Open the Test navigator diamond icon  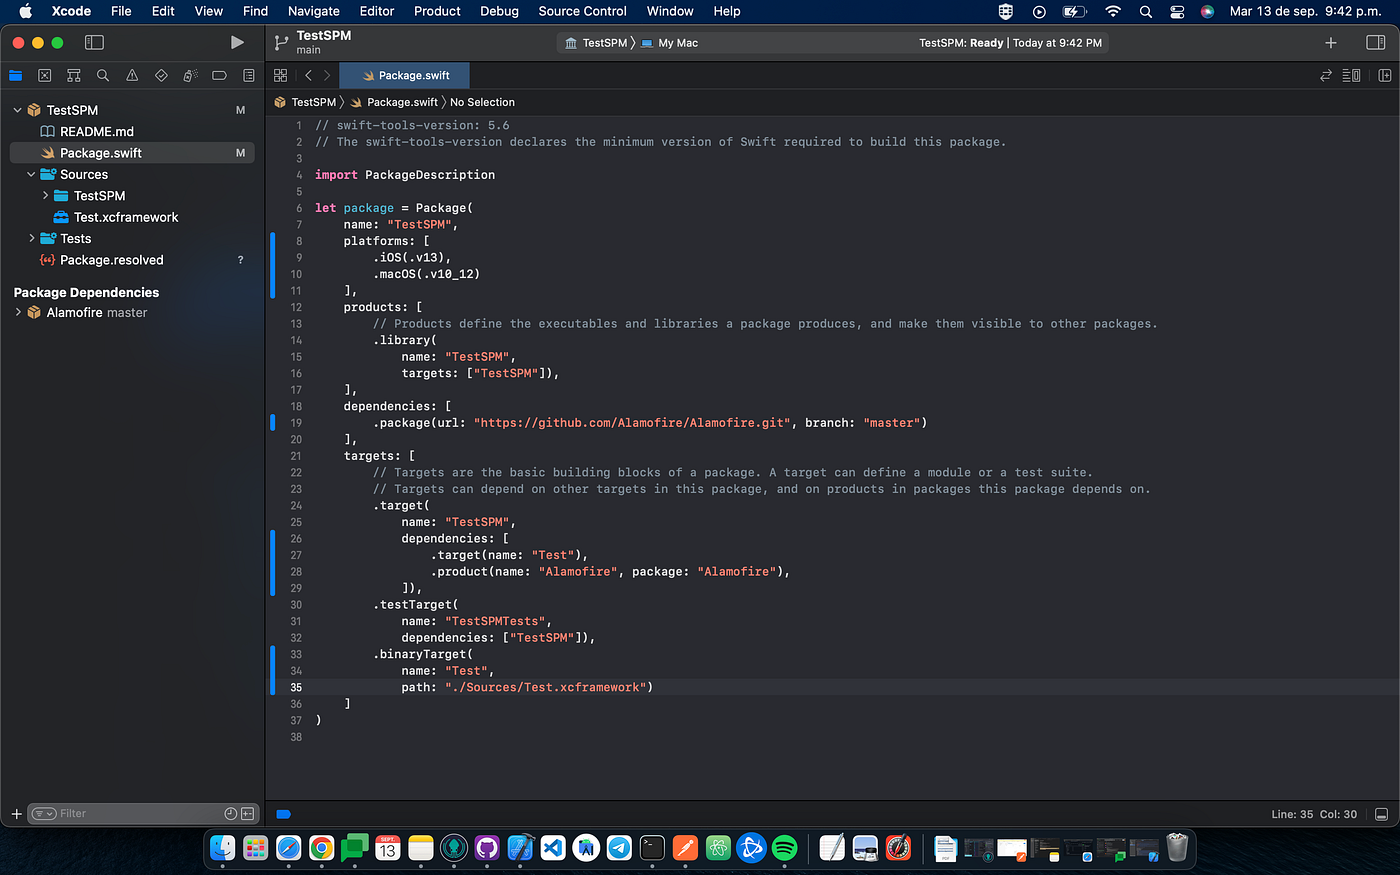[x=161, y=75]
